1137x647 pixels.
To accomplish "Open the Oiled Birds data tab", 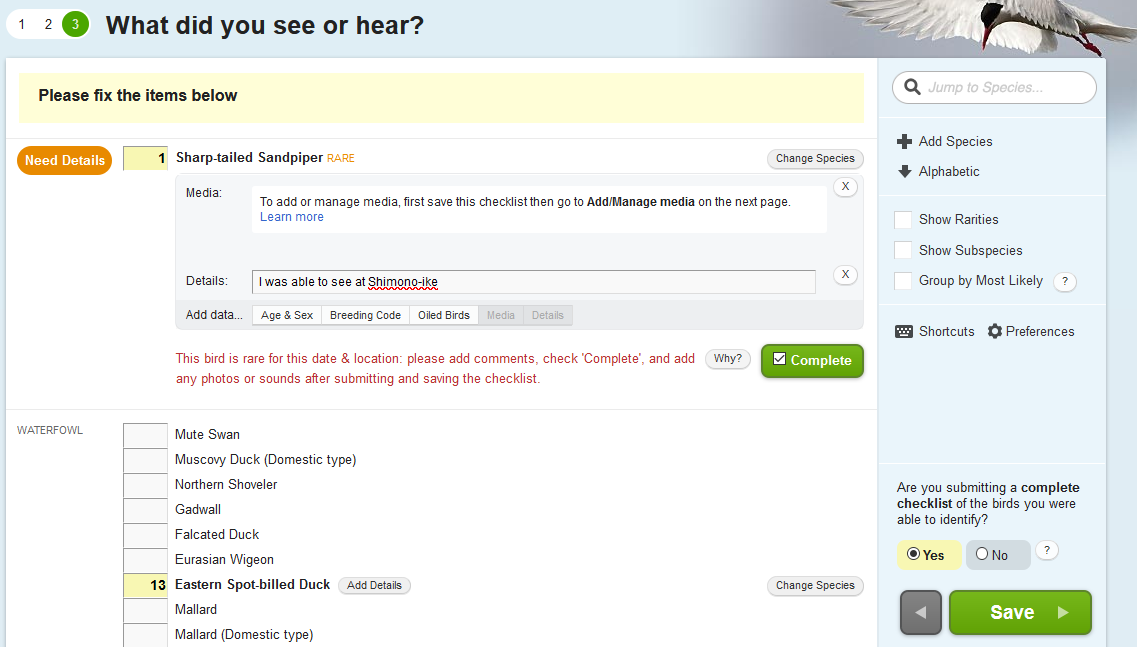I will pyautogui.click(x=444, y=316).
